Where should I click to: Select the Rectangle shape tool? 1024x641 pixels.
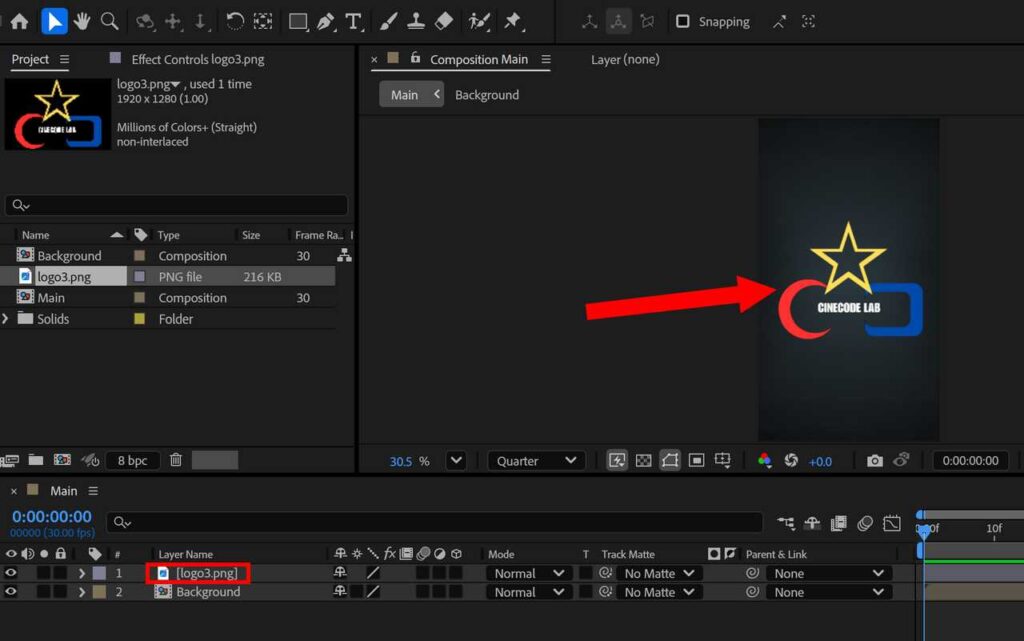point(298,22)
